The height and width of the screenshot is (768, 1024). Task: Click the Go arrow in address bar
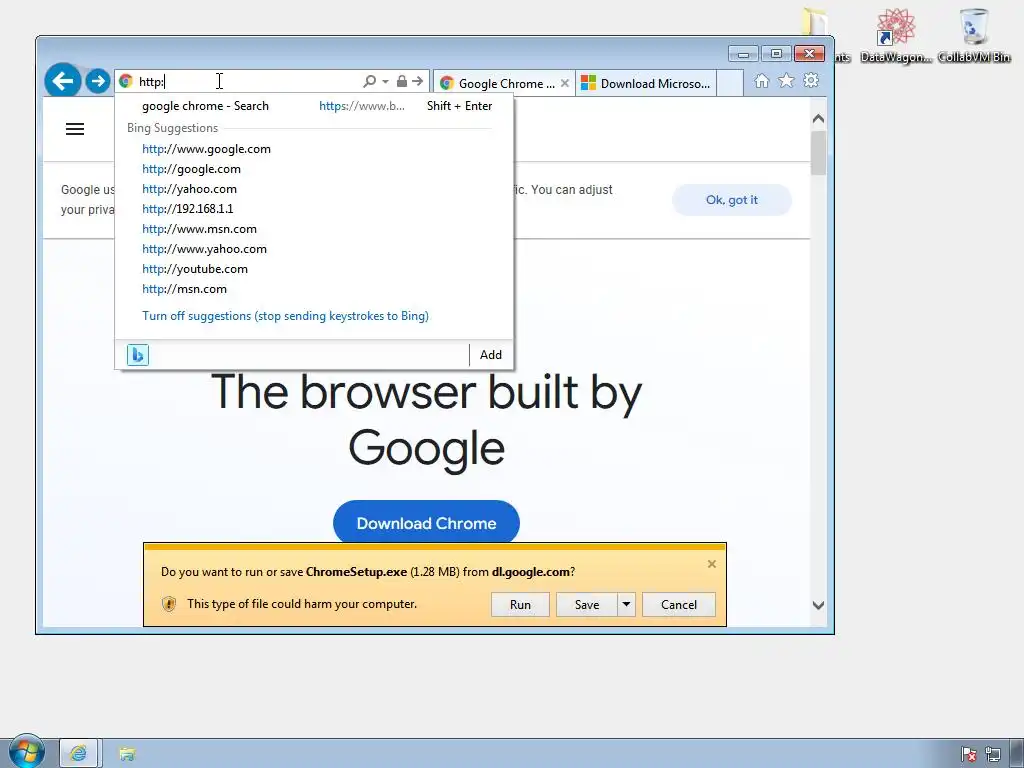coord(418,81)
